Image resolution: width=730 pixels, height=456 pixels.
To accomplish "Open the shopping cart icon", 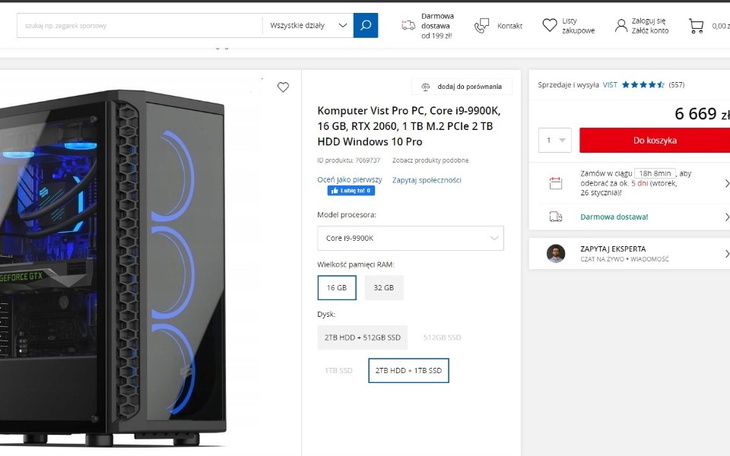I will click(x=696, y=25).
